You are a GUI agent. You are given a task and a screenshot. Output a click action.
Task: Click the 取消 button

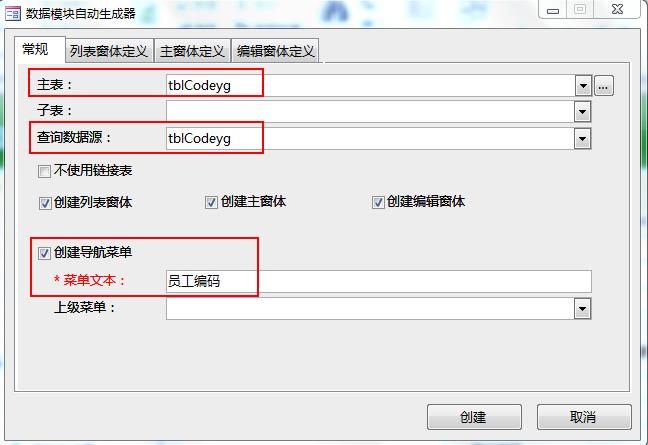584,417
